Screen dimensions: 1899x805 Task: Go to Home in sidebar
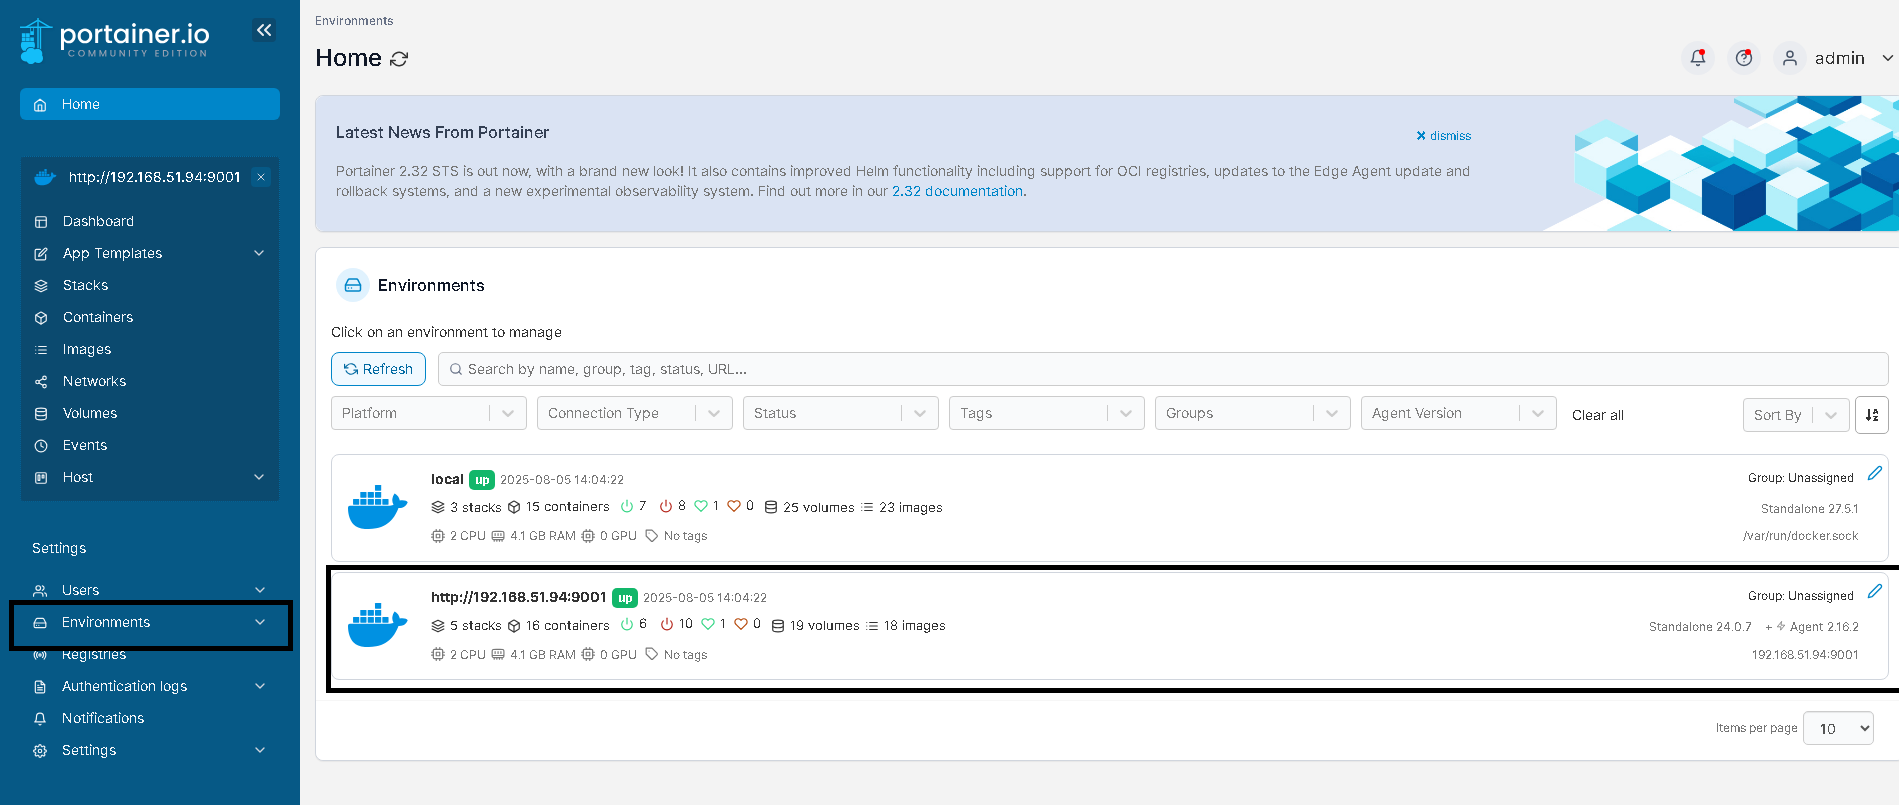(150, 104)
